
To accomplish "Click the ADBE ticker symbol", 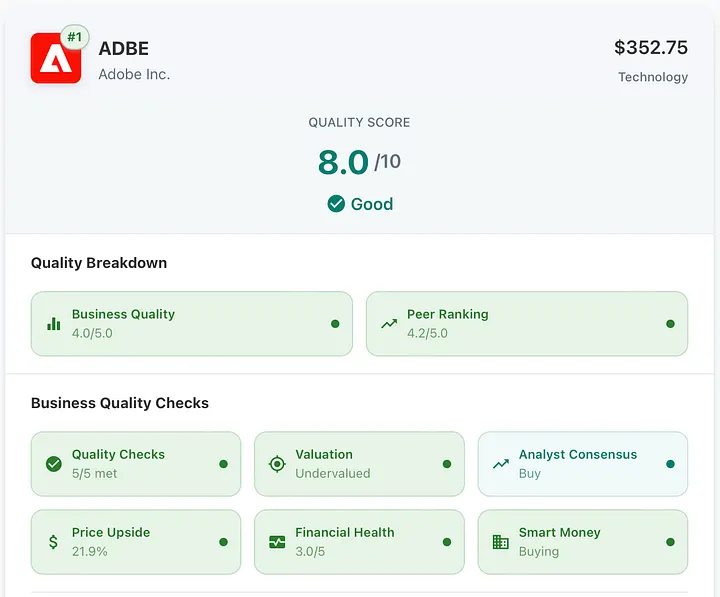I will pyautogui.click(x=124, y=48).
